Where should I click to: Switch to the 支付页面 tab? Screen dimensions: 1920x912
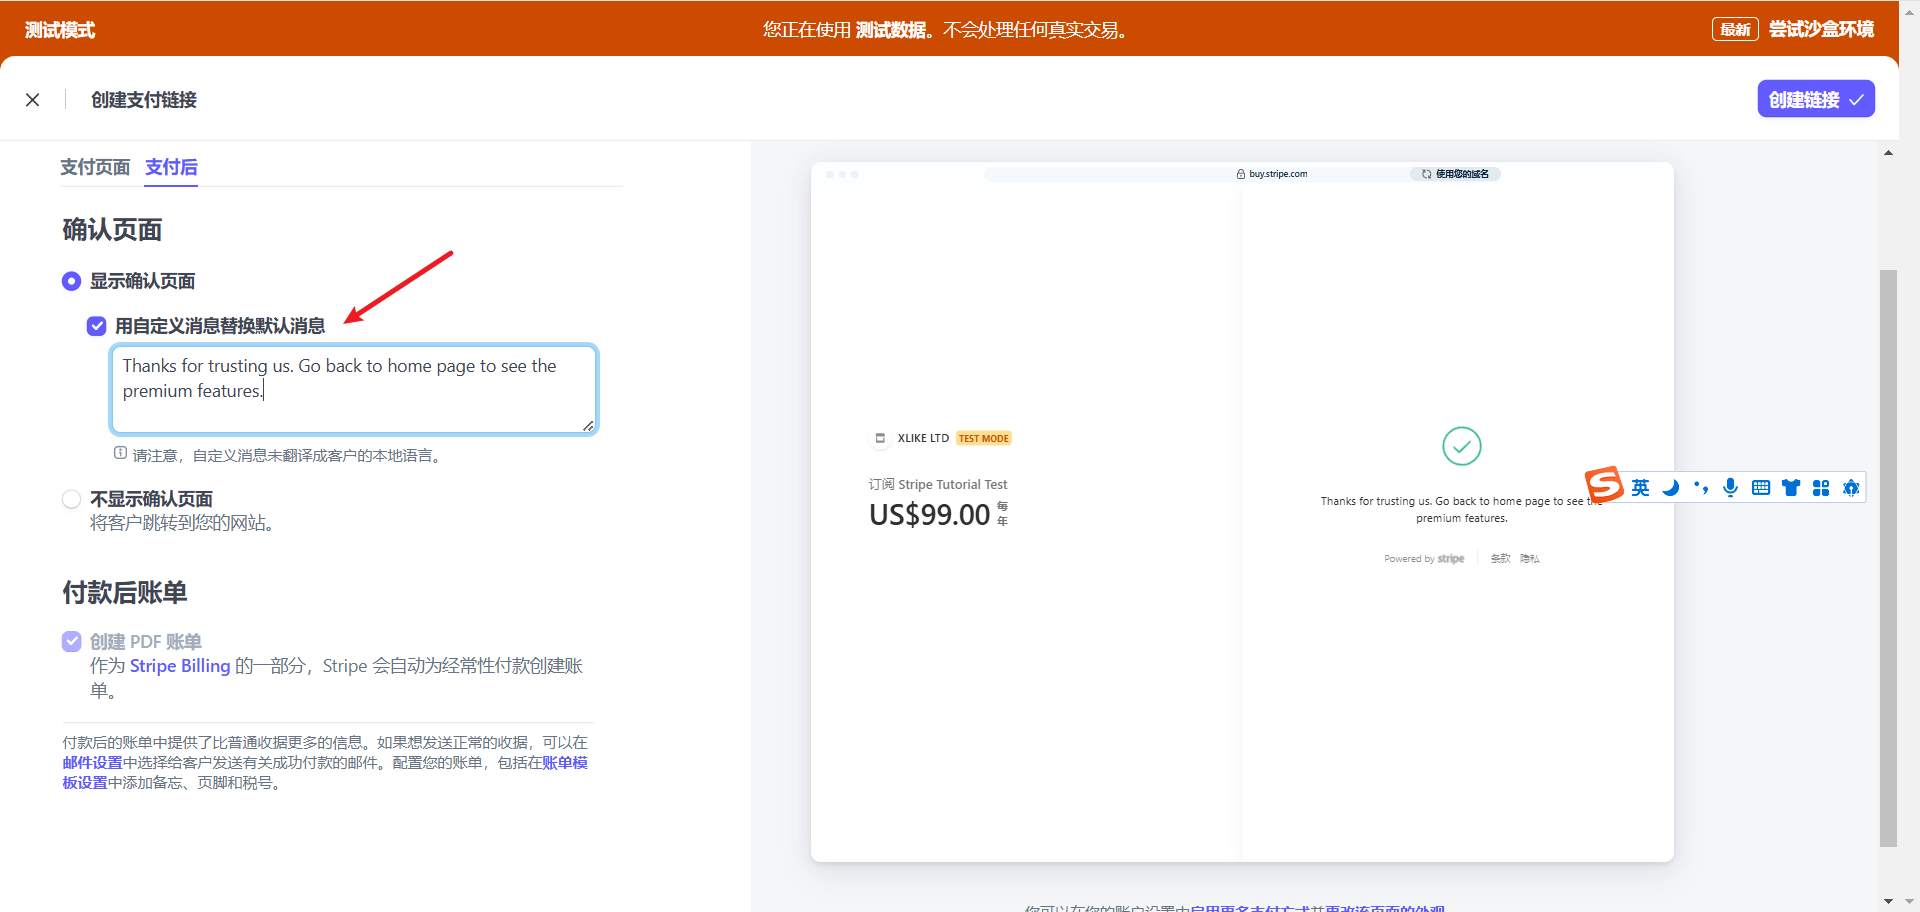click(95, 167)
